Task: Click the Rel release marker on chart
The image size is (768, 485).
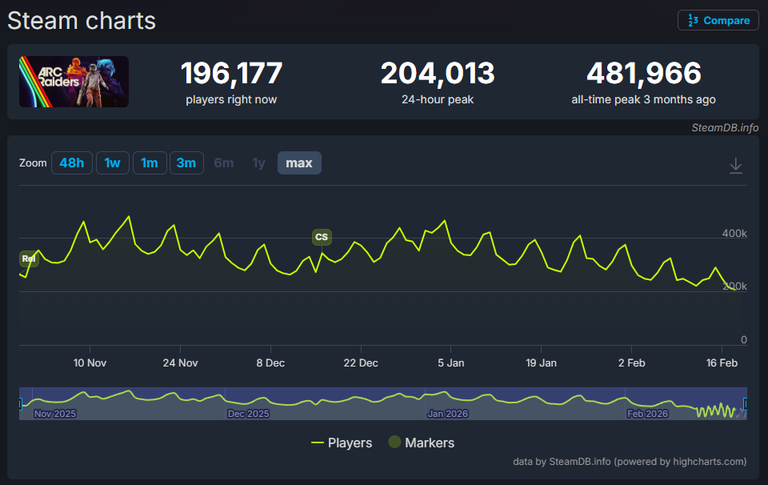Action: (28, 259)
